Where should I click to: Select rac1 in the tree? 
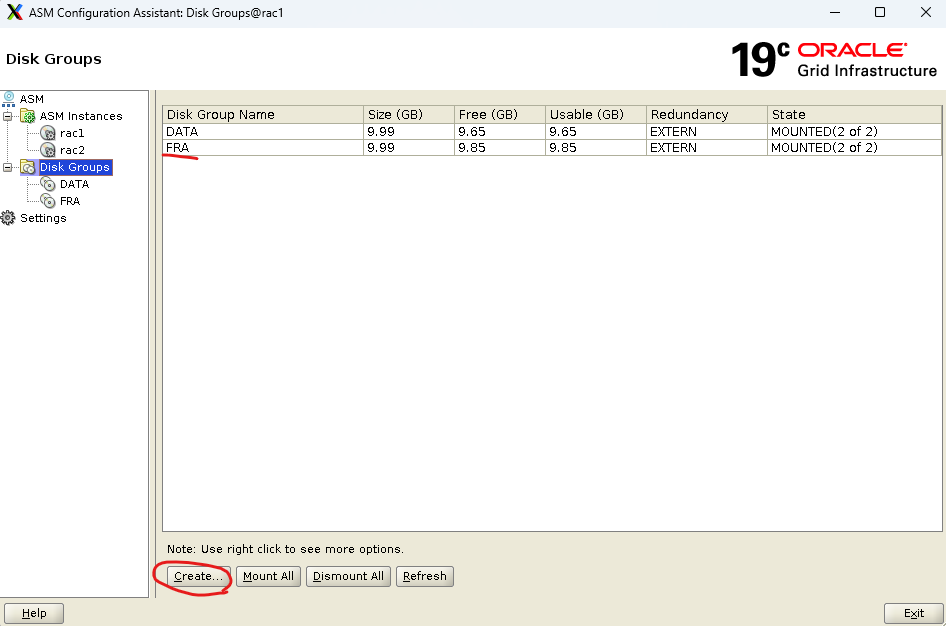point(72,133)
